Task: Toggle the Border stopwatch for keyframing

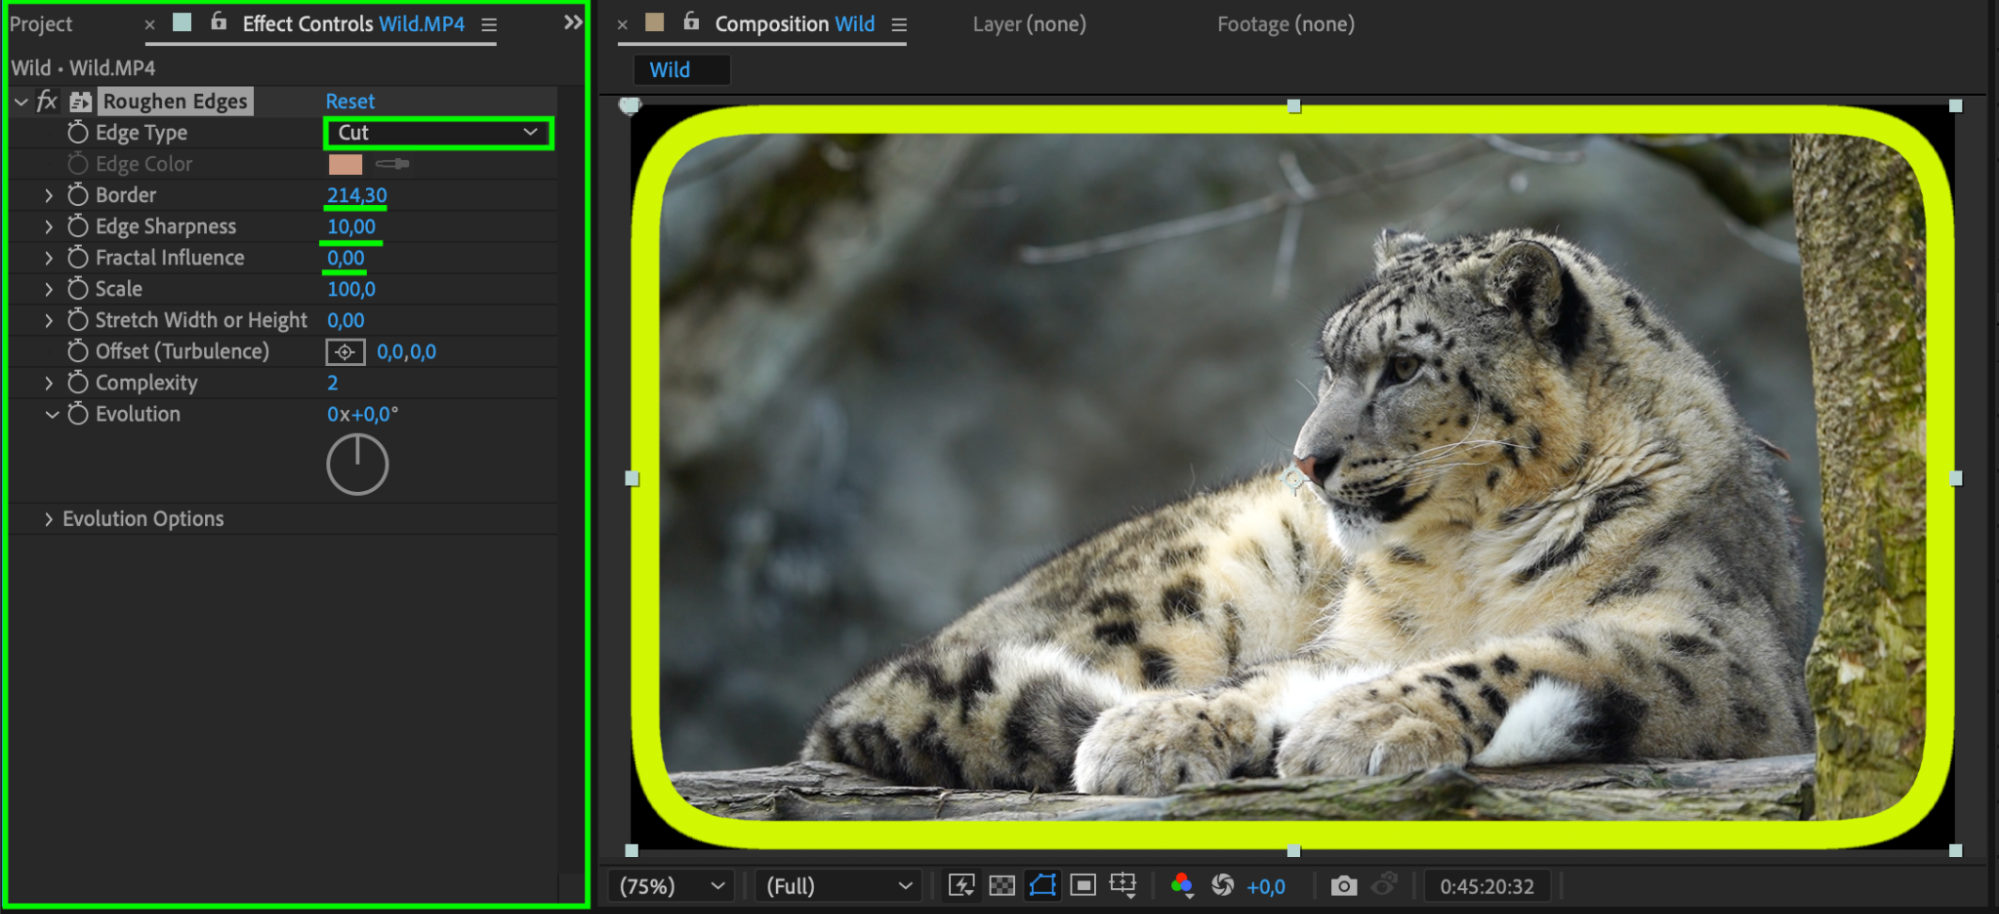Action: 78,195
